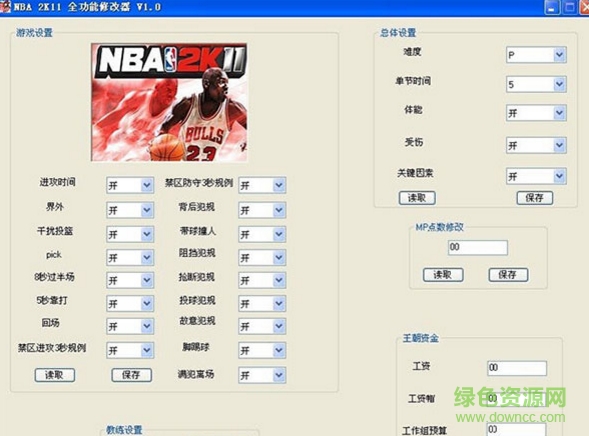
Task: Focus the 工作组预算 input field
Action: [516, 429]
